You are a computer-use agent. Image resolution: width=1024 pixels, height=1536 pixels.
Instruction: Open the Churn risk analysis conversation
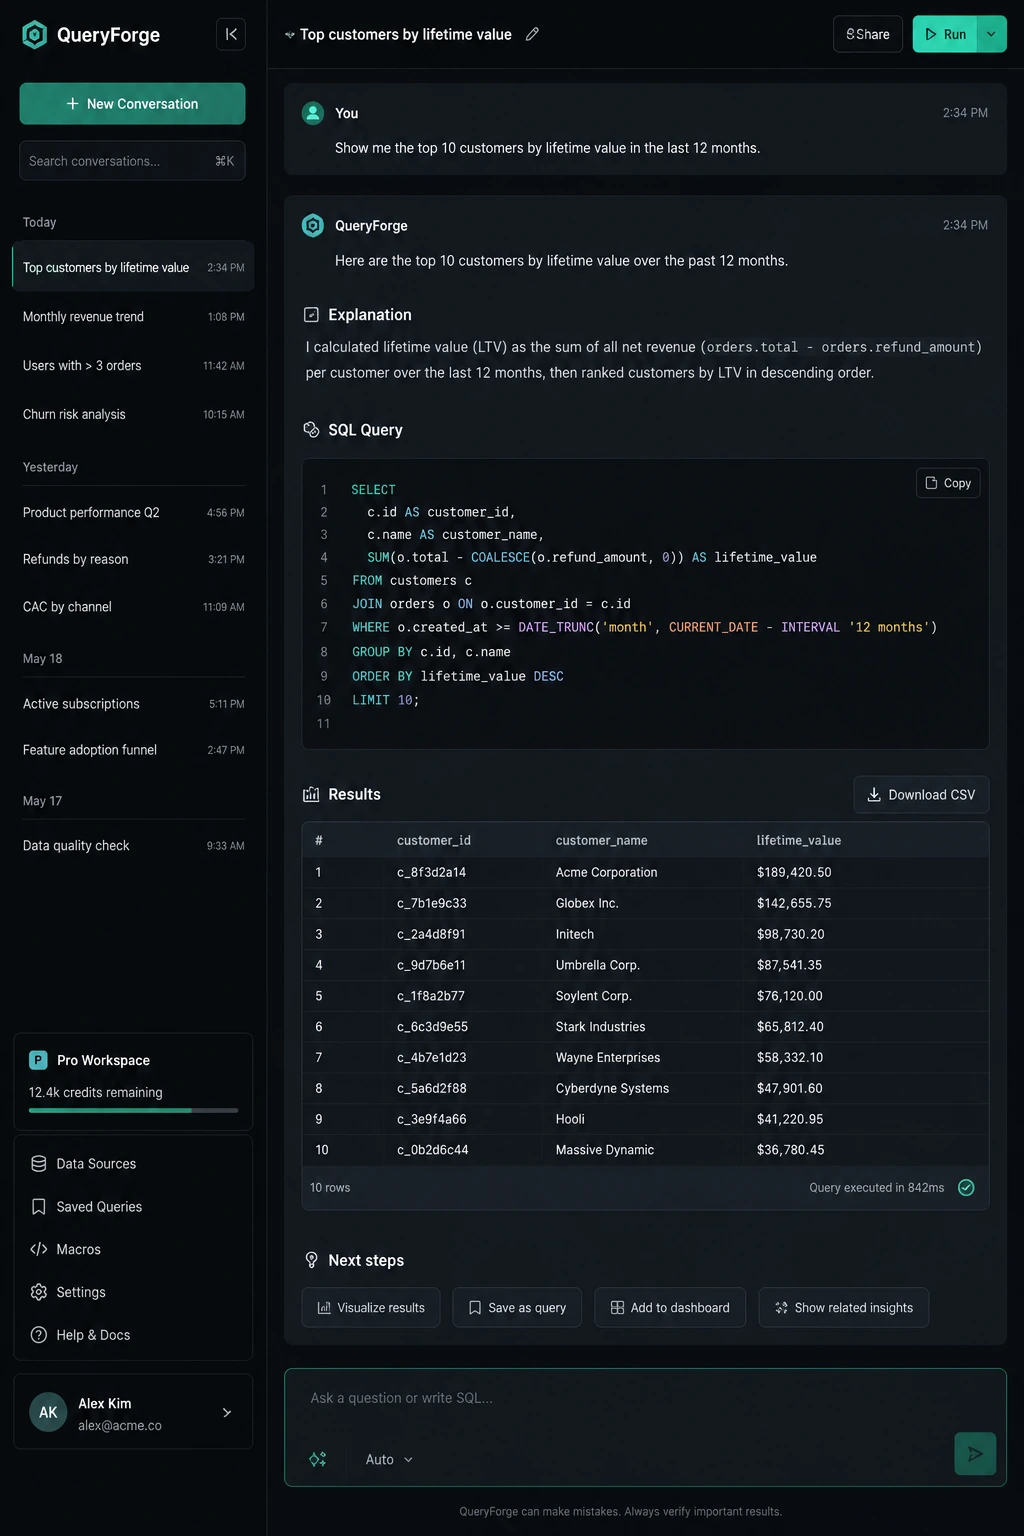(x=133, y=414)
